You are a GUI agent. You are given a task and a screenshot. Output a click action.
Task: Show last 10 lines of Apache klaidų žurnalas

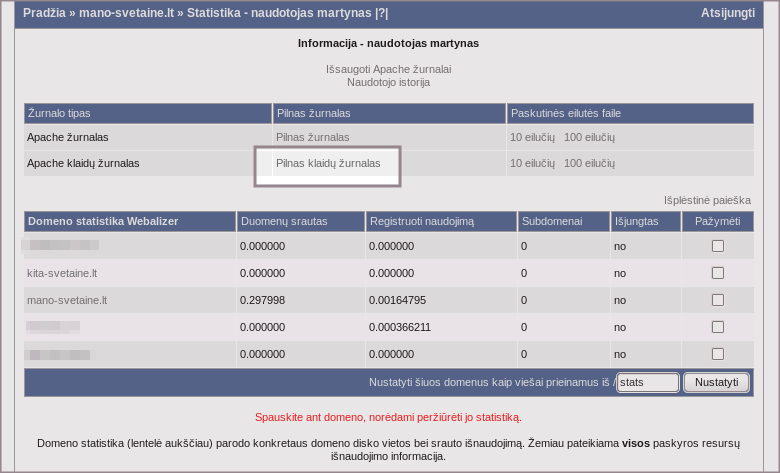pyautogui.click(x=532, y=163)
